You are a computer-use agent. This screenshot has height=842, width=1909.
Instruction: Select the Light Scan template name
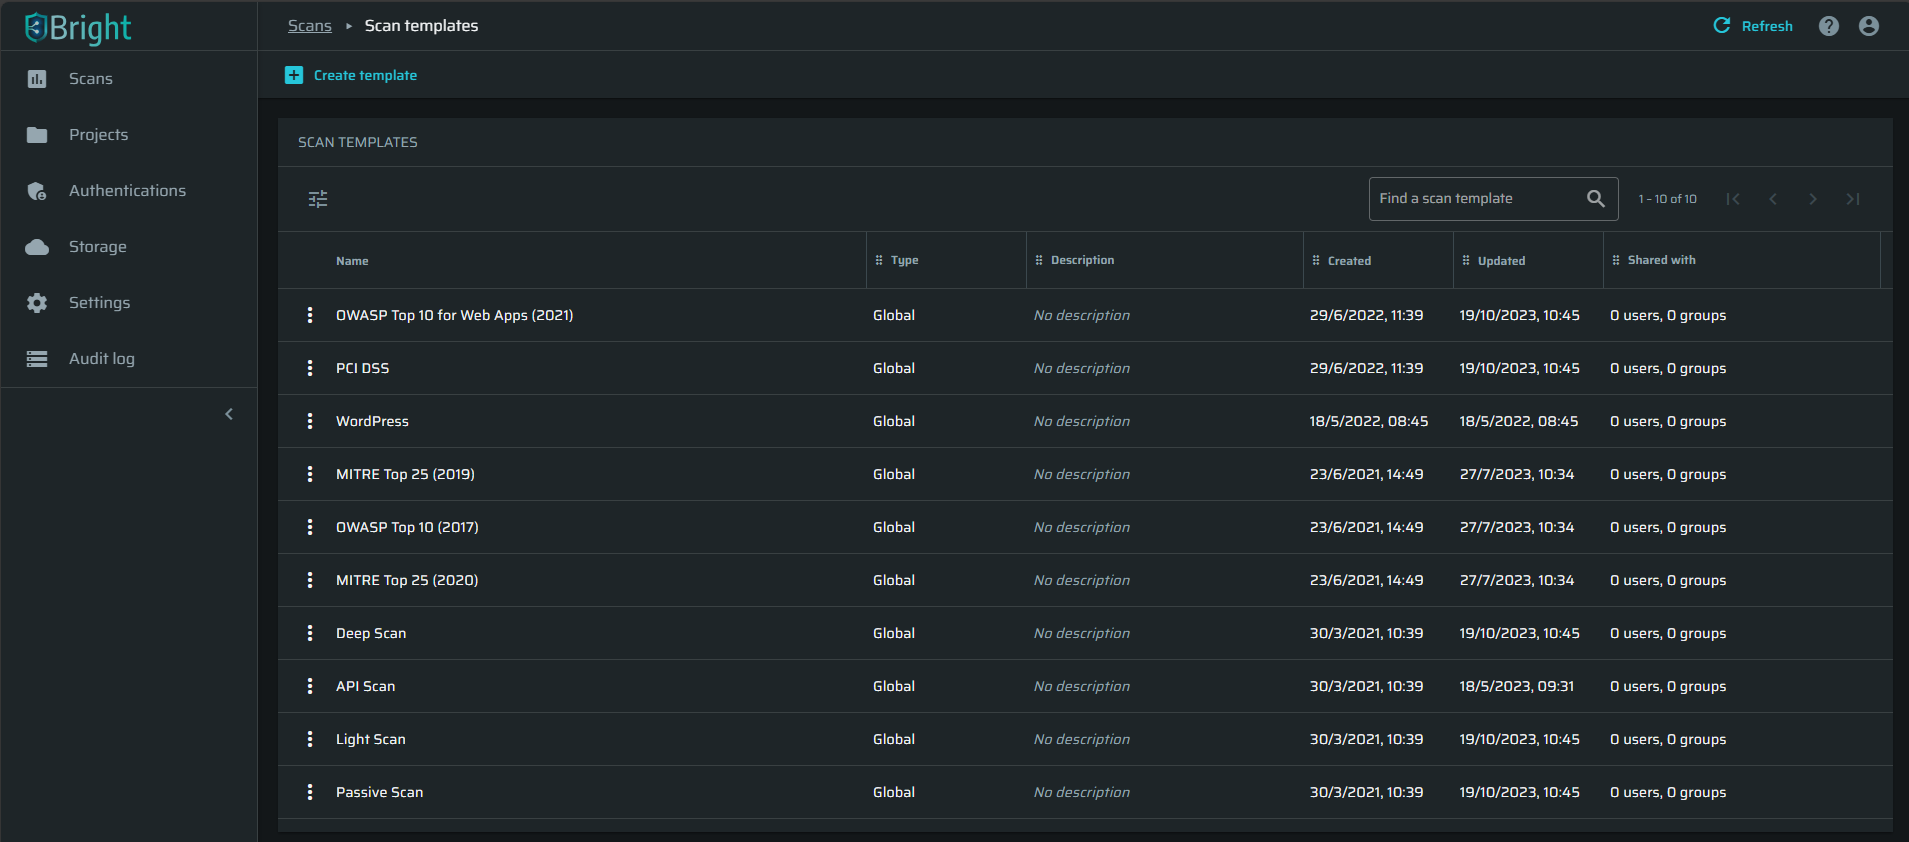pos(370,739)
